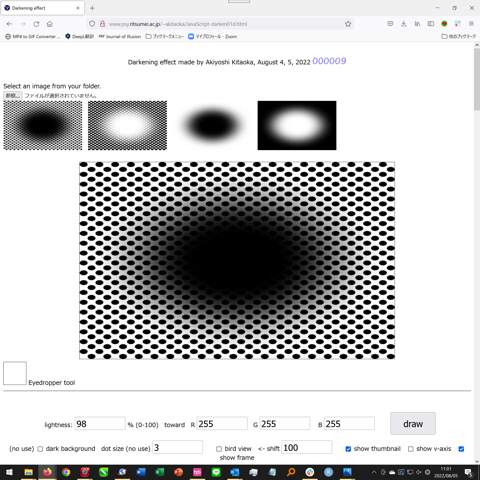Viewport: 480px width, 480px height.
Task: Click the Darkening effect browser tab
Action: pos(42,8)
